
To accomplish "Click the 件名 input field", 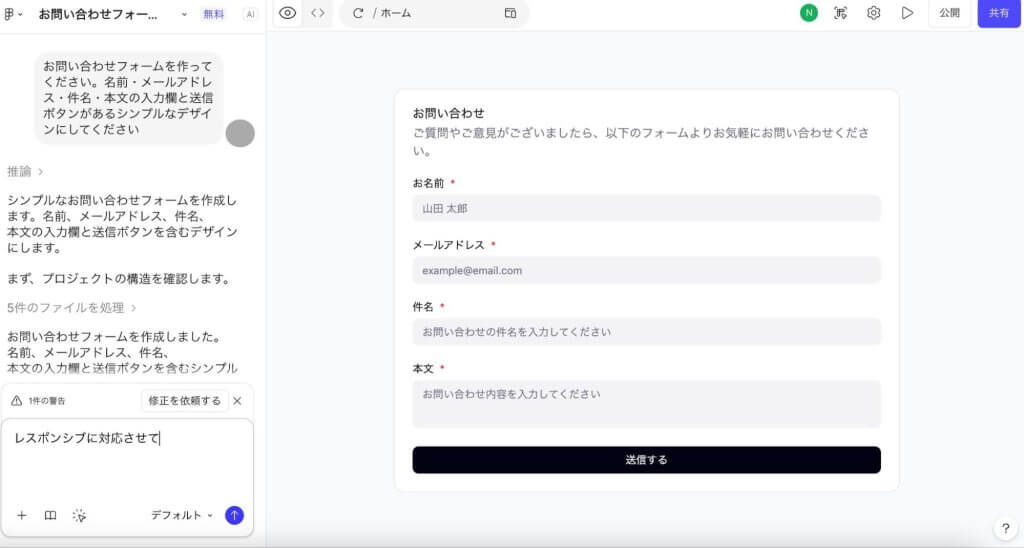I will click(x=647, y=332).
